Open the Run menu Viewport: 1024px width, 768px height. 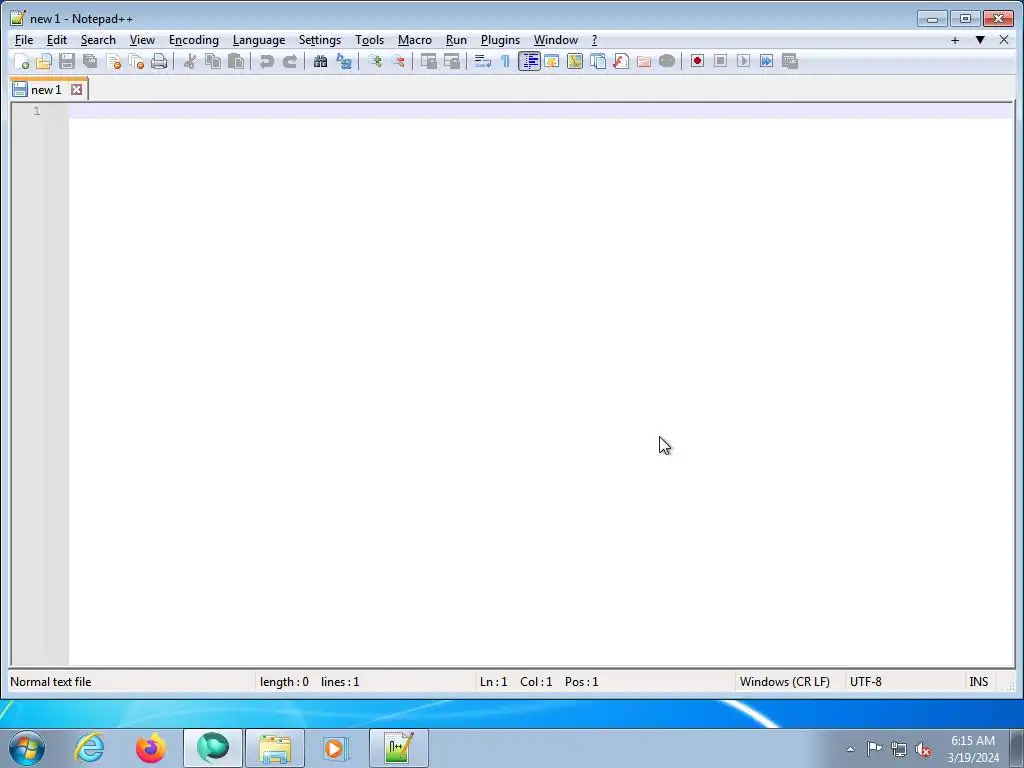(456, 40)
